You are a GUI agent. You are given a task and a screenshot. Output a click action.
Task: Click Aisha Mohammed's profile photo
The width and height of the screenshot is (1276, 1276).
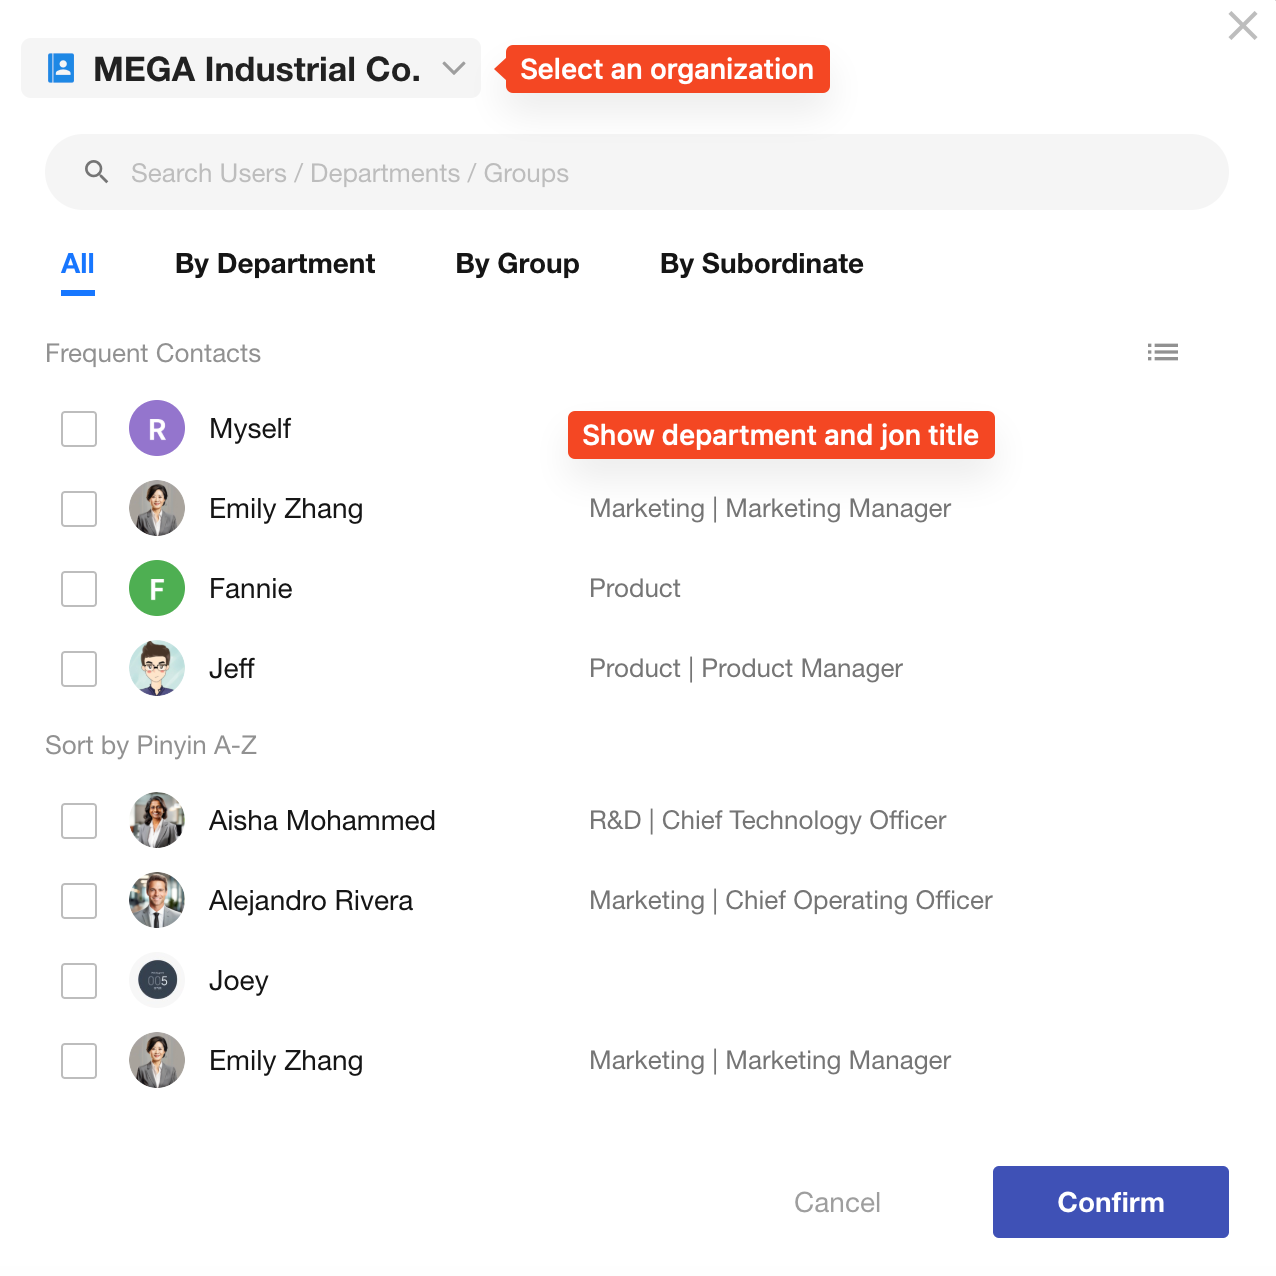[157, 820]
